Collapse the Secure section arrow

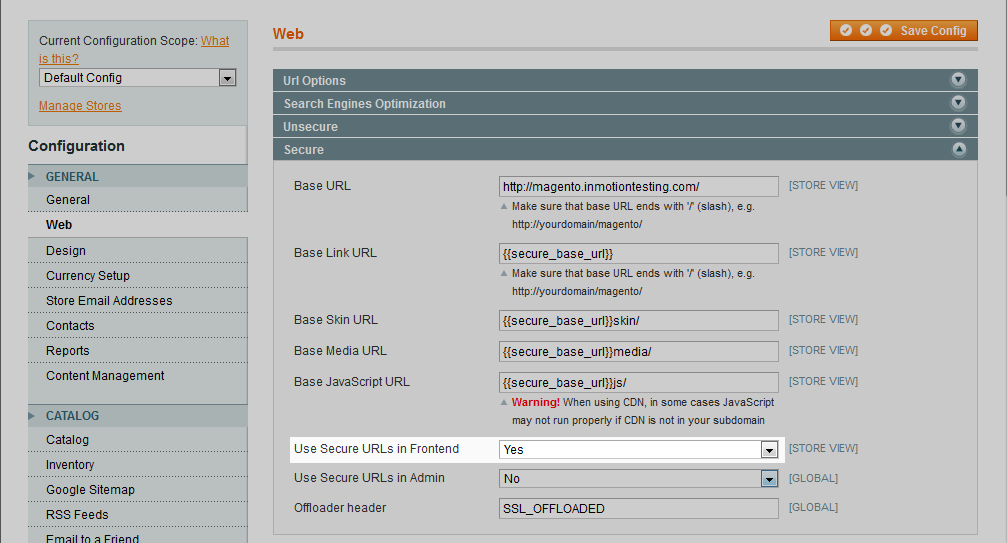(958, 149)
